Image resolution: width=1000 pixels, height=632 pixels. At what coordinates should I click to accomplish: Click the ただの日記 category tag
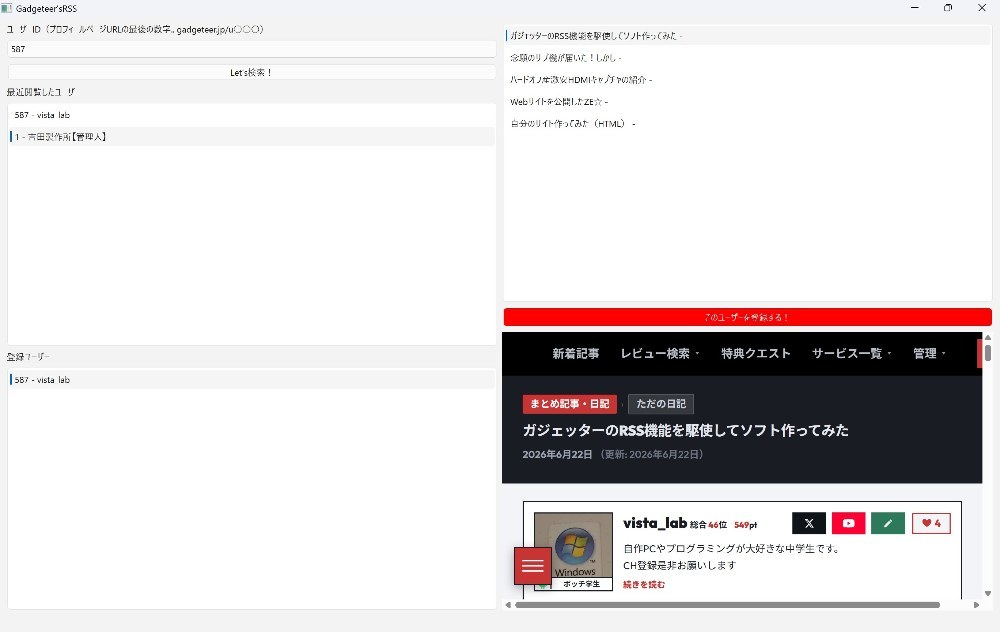pyautogui.click(x=661, y=404)
